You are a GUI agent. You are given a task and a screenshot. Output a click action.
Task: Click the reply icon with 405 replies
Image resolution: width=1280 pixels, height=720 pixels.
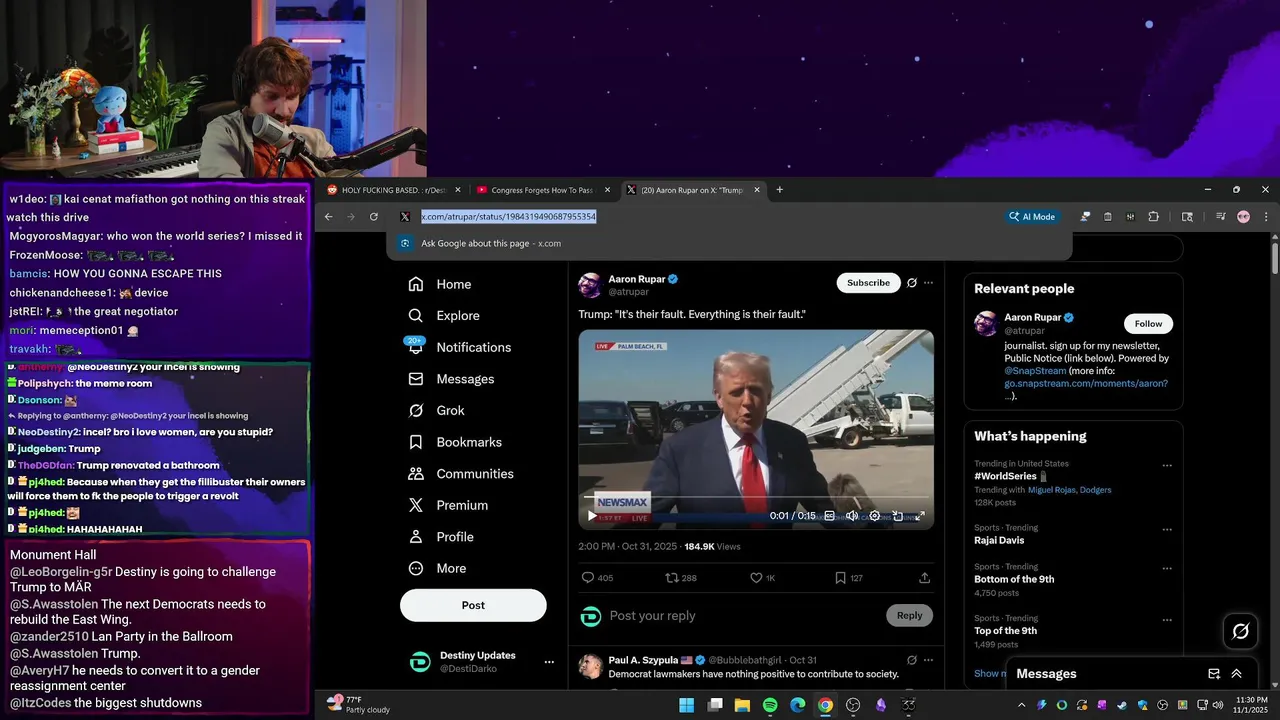click(x=588, y=578)
